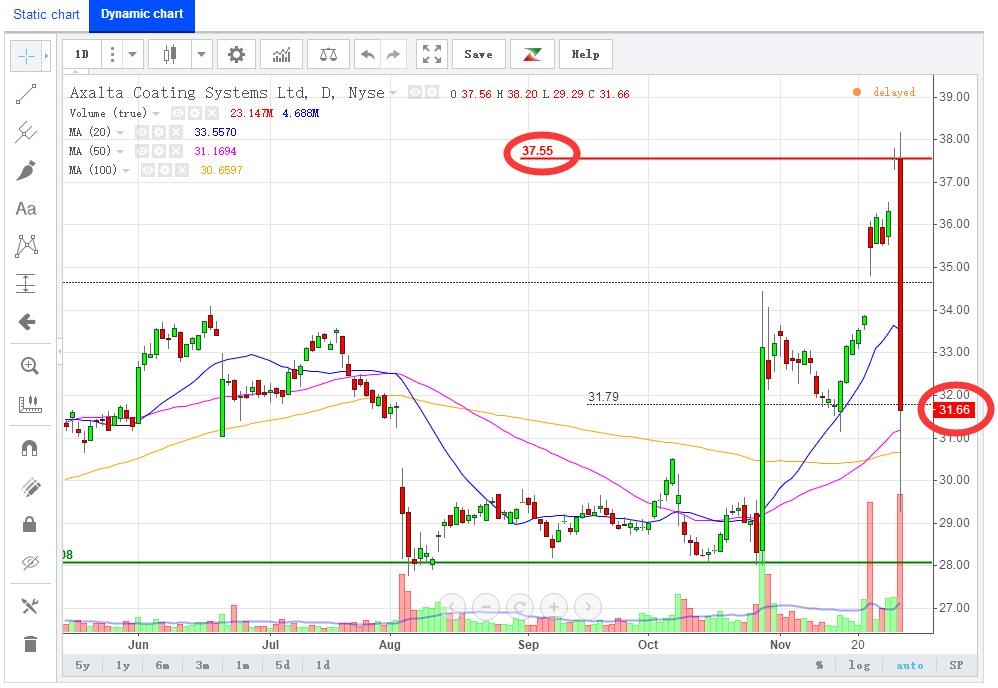Viewport: 998px width, 688px height.
Task: Open the time interval dropdown arrow
Action: [132, 54]
